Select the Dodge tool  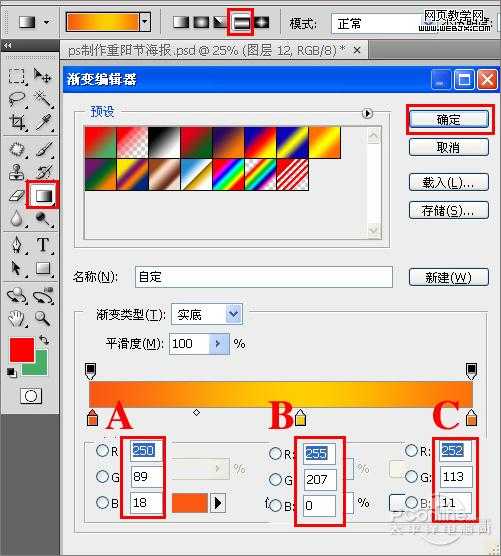pyautogui.click(x=43, y=218)
